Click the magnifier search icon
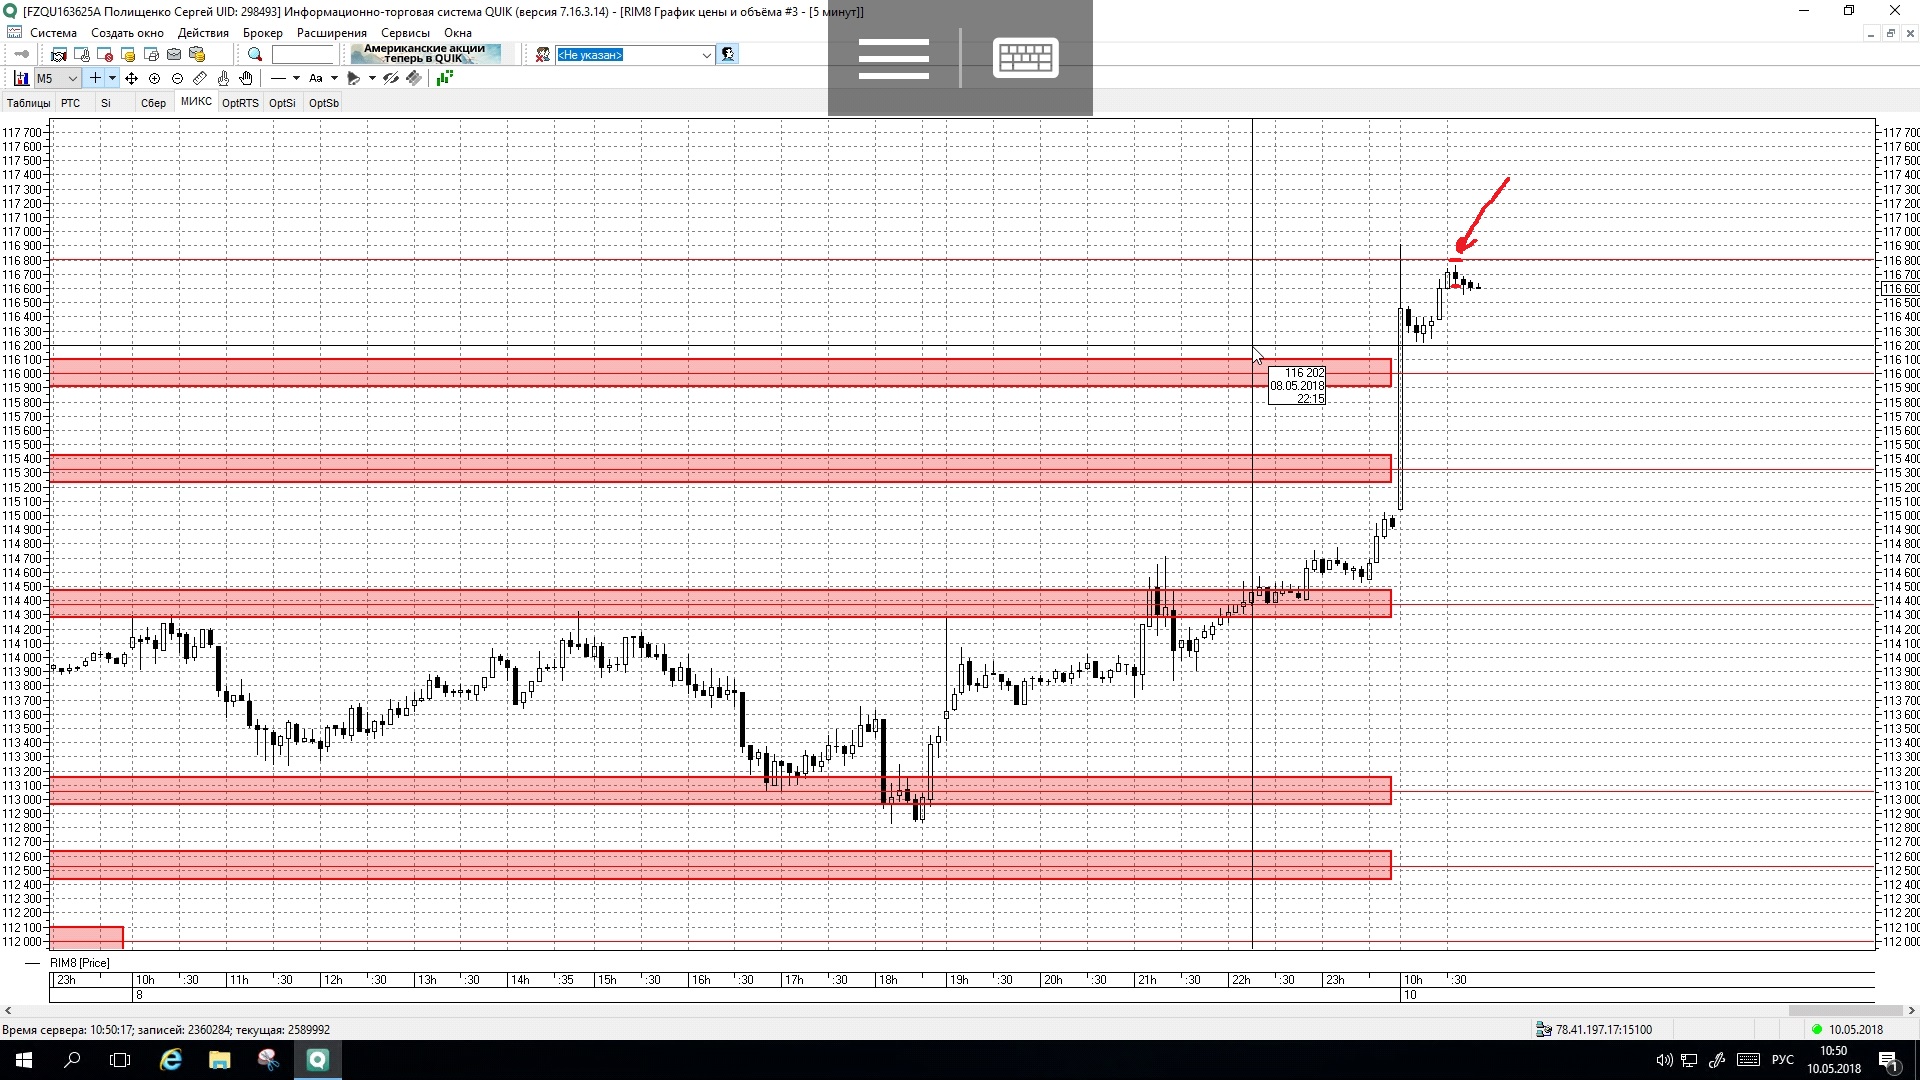Image resolution: width=1920 pixels, height=1080 pixels. [x=255, y=55]
